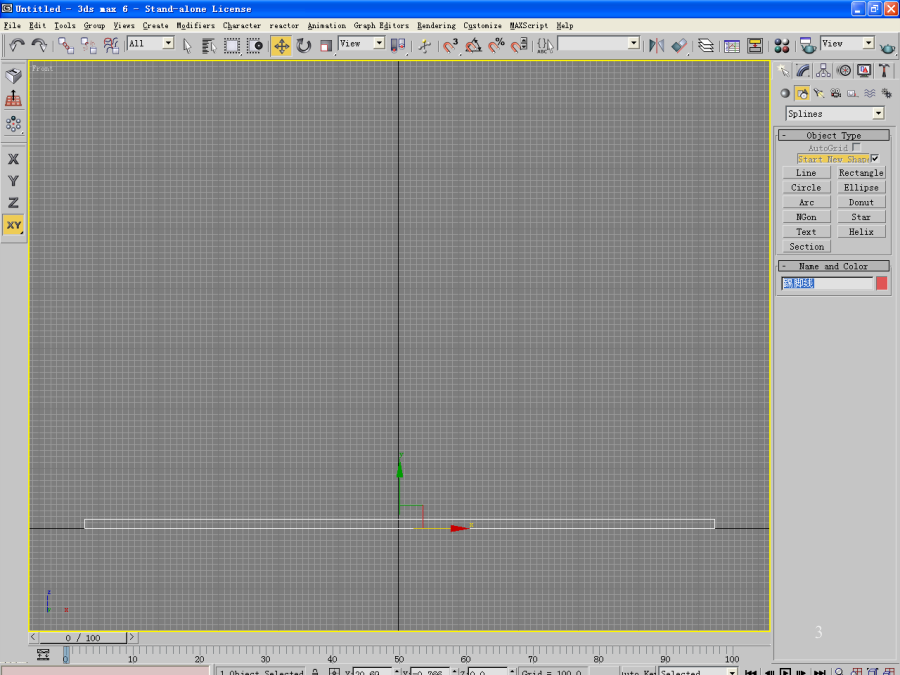Click the Circle spline button

pyautogui.click(x=806, y=188)
